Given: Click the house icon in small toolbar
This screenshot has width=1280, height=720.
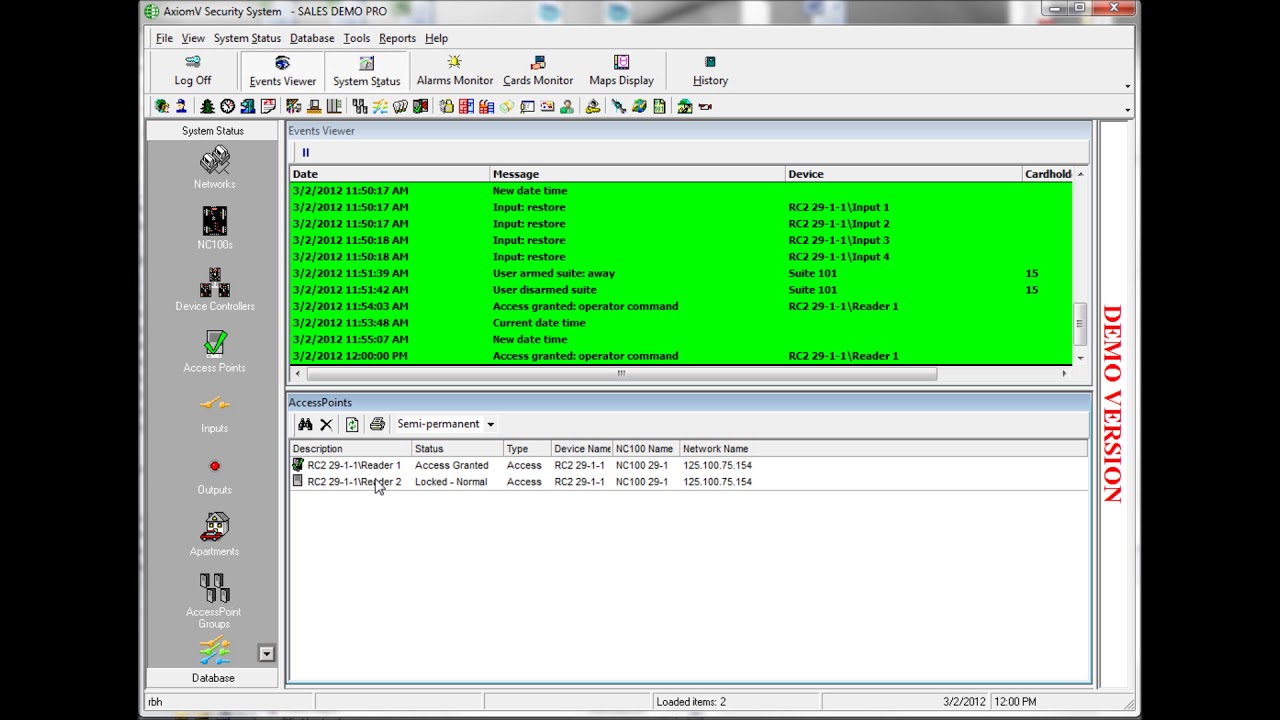Looking at the screenshot, I should 684,106.
